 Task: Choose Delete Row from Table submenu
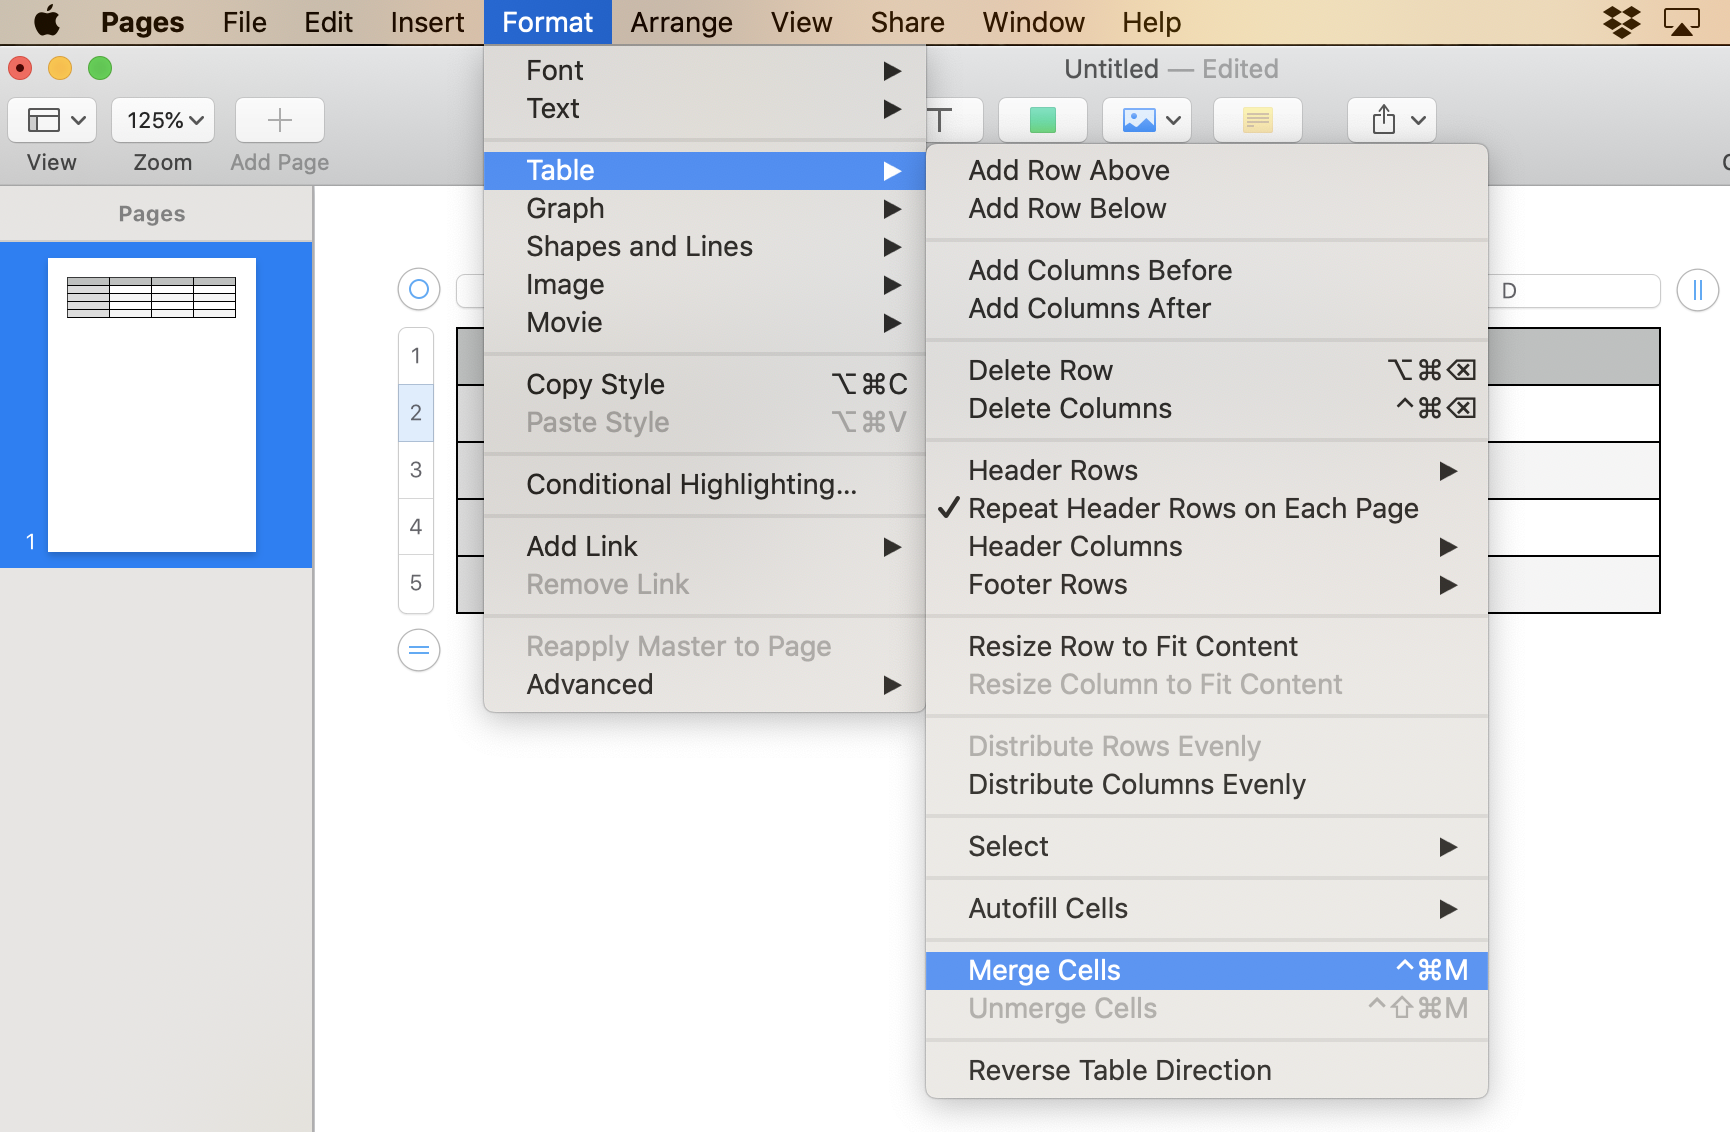[x=1207, y=370]
